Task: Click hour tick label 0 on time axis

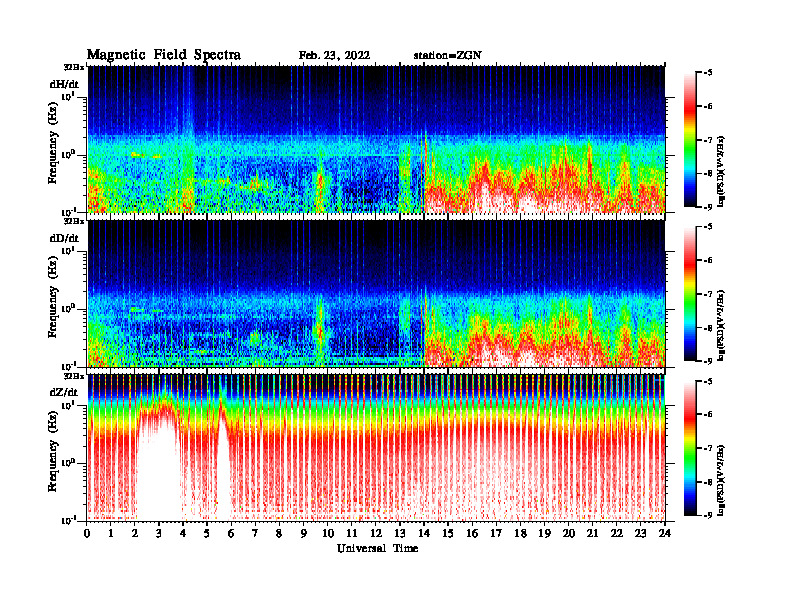Action: [87, 534]
